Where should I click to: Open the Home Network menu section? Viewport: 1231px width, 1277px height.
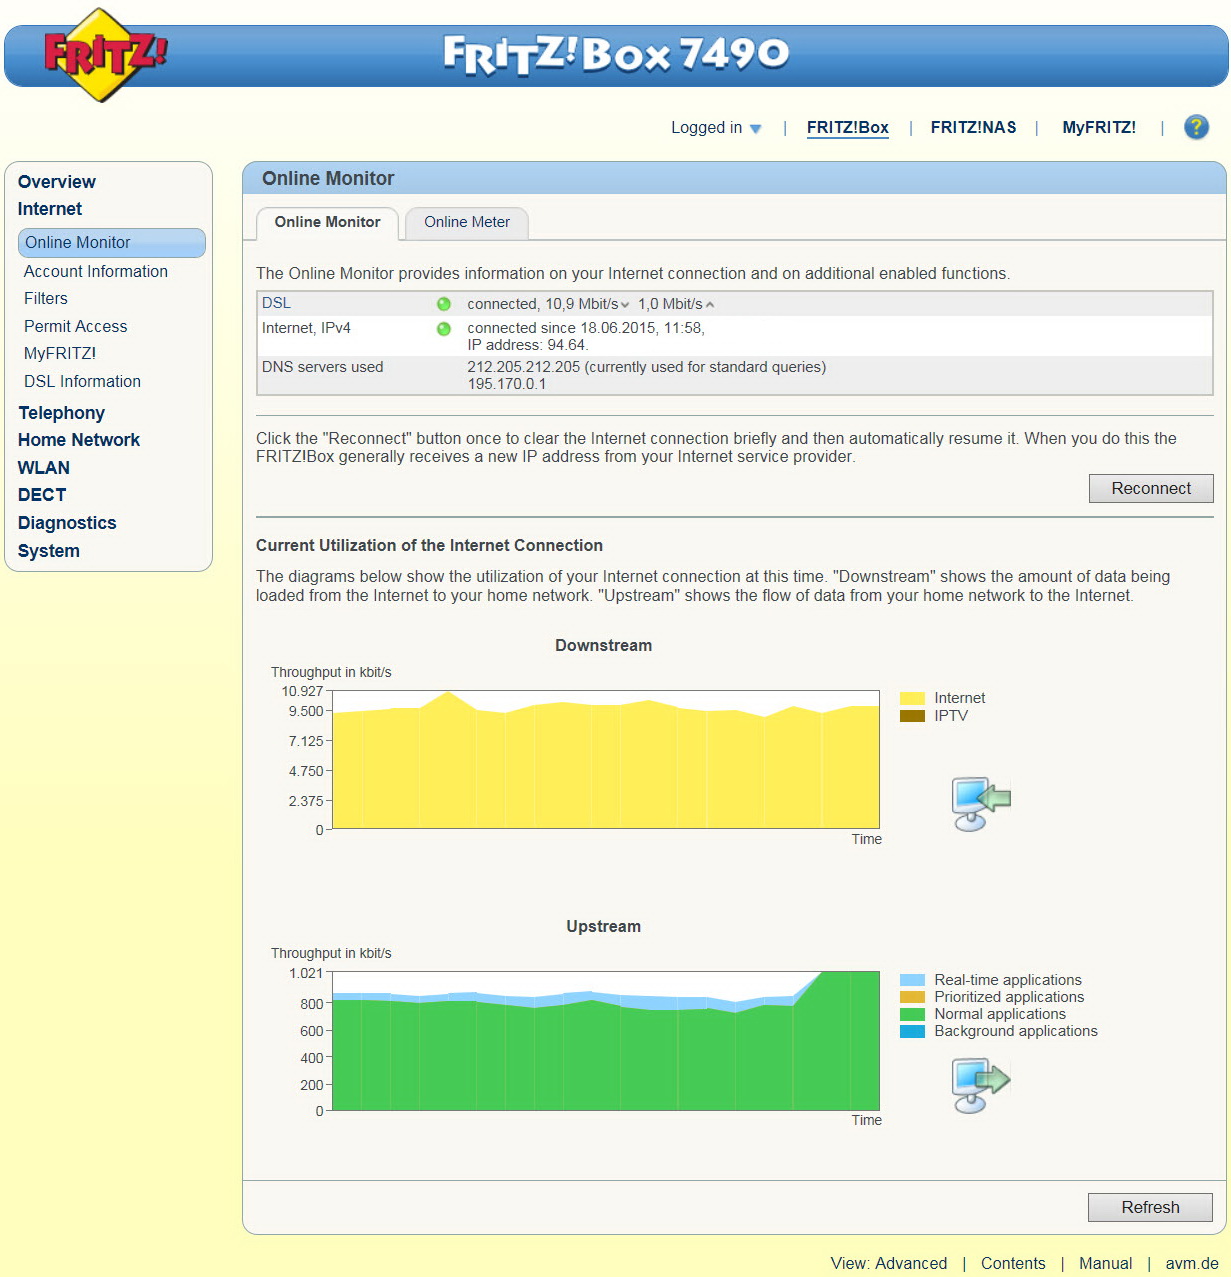tap(79, 440)
